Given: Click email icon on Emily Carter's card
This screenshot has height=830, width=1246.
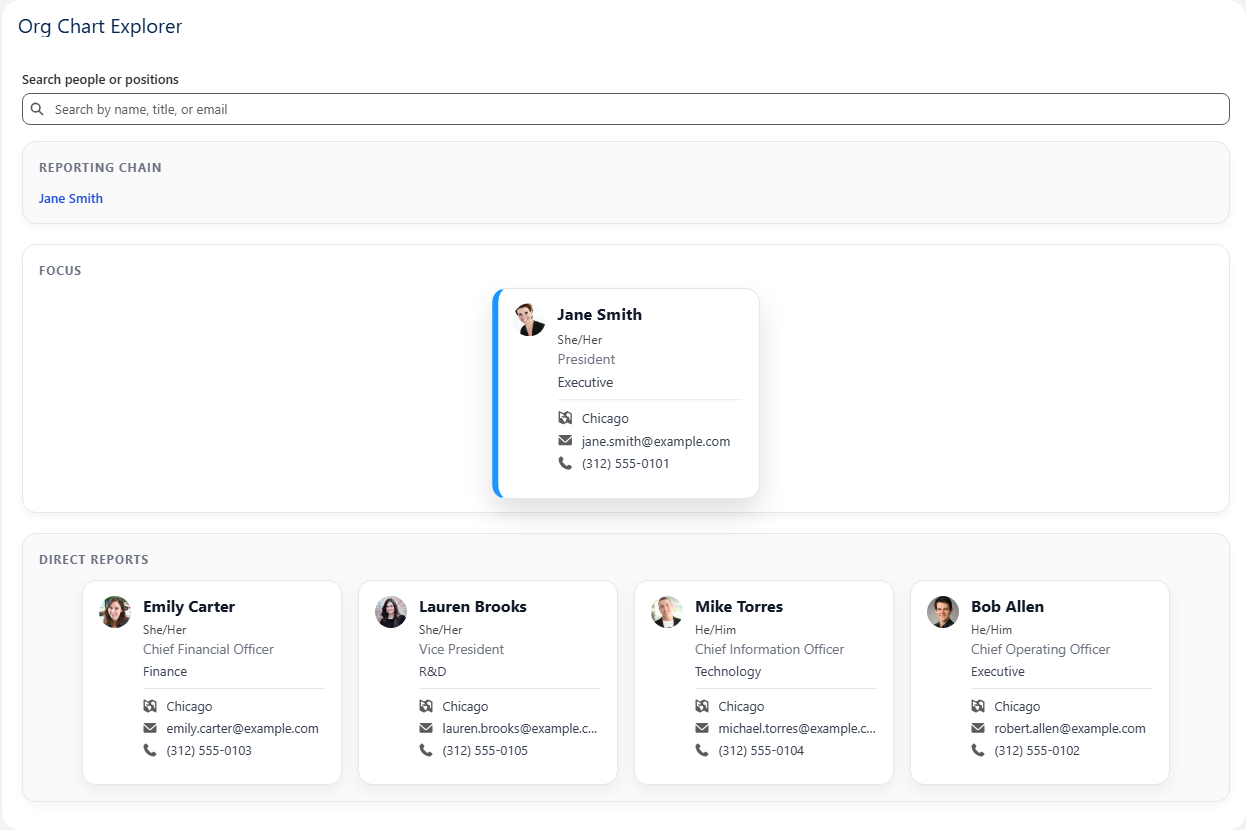Looking at the screenshot, I should click(150, 728).
